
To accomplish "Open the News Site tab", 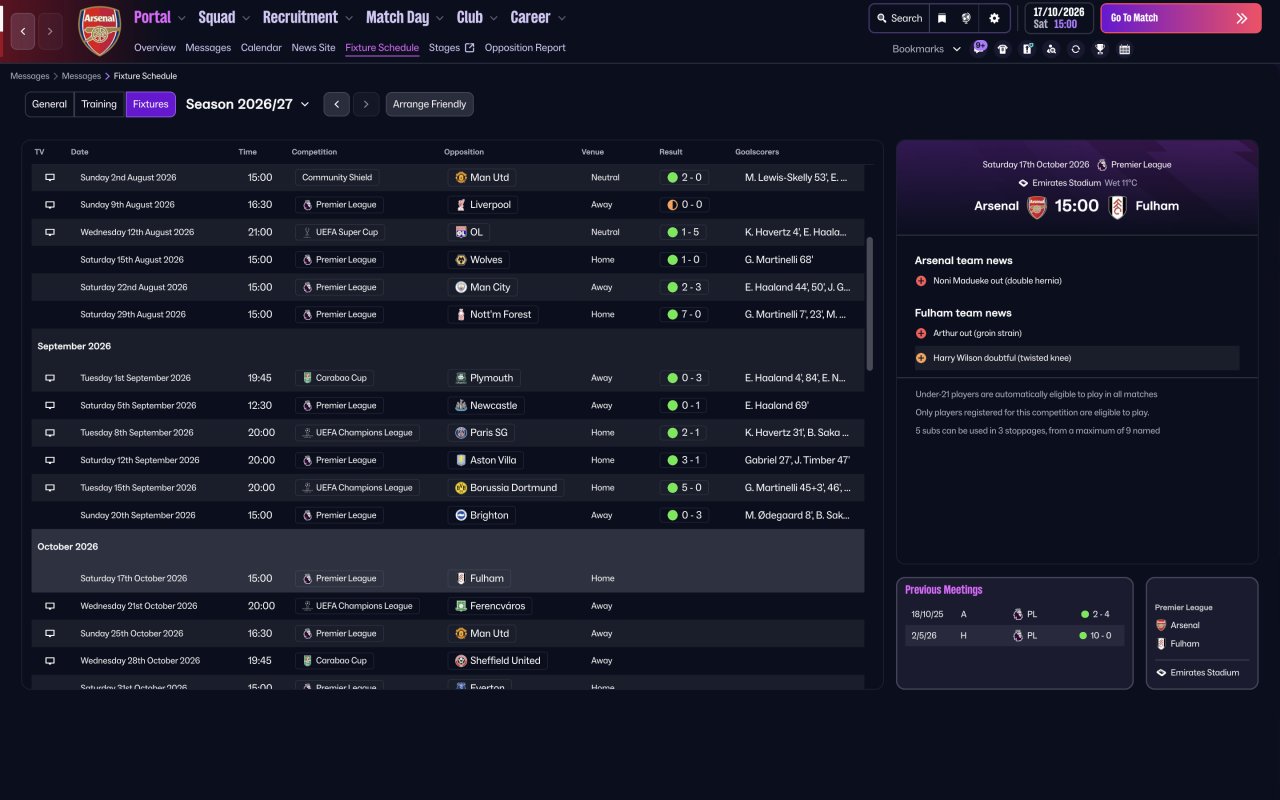I will 314,48.
